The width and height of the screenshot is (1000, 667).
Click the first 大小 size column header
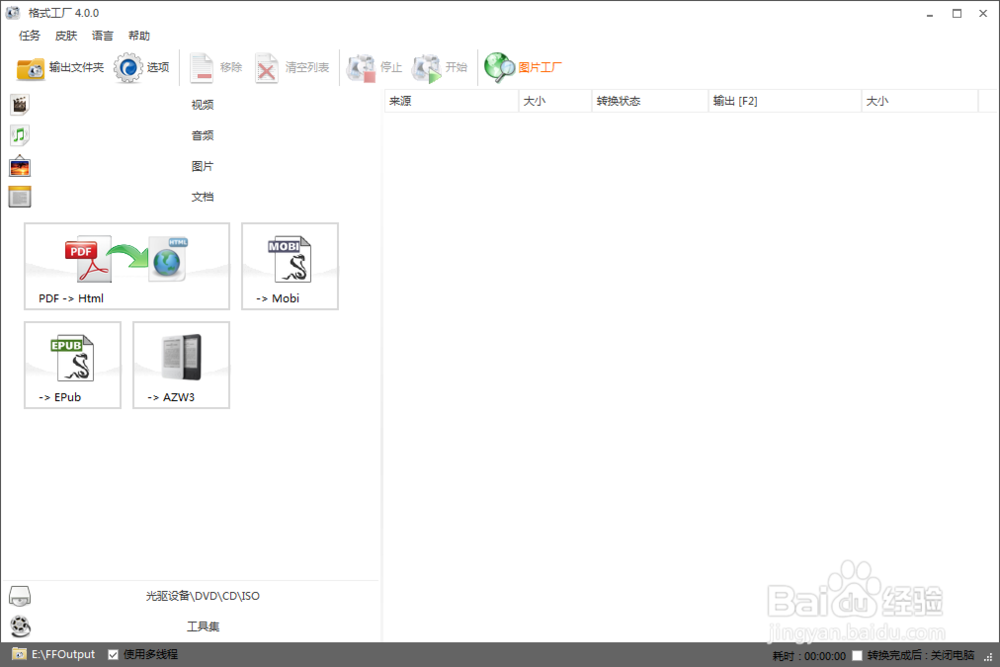click(555, 101)
